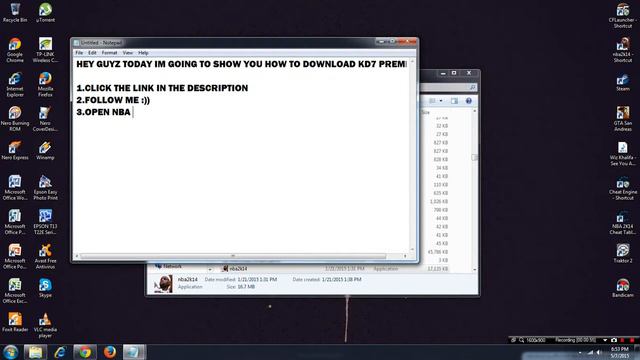The width and height of the screenshot is (640, 360).
Task: Open Notepad View menu
Action: [x=128, y=53]
